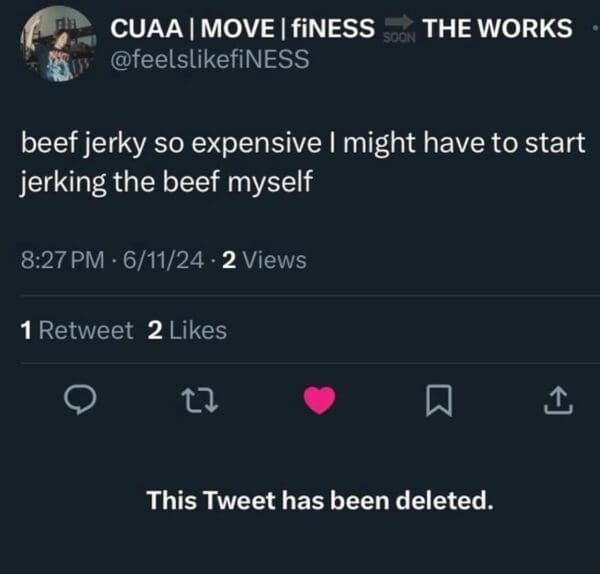Open the user's profile picture
The image size is (600, 574).
tap(57, 43)
